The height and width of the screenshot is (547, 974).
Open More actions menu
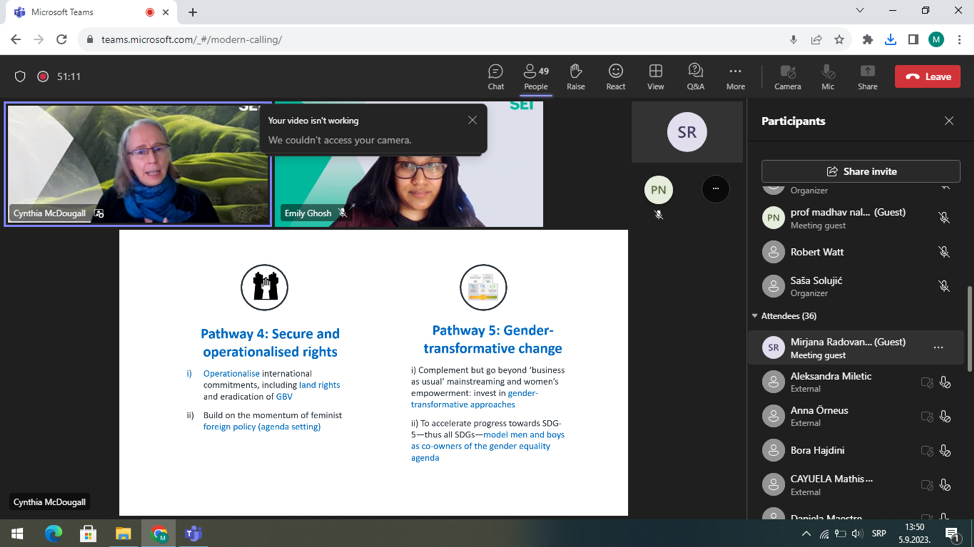point(735,76)
